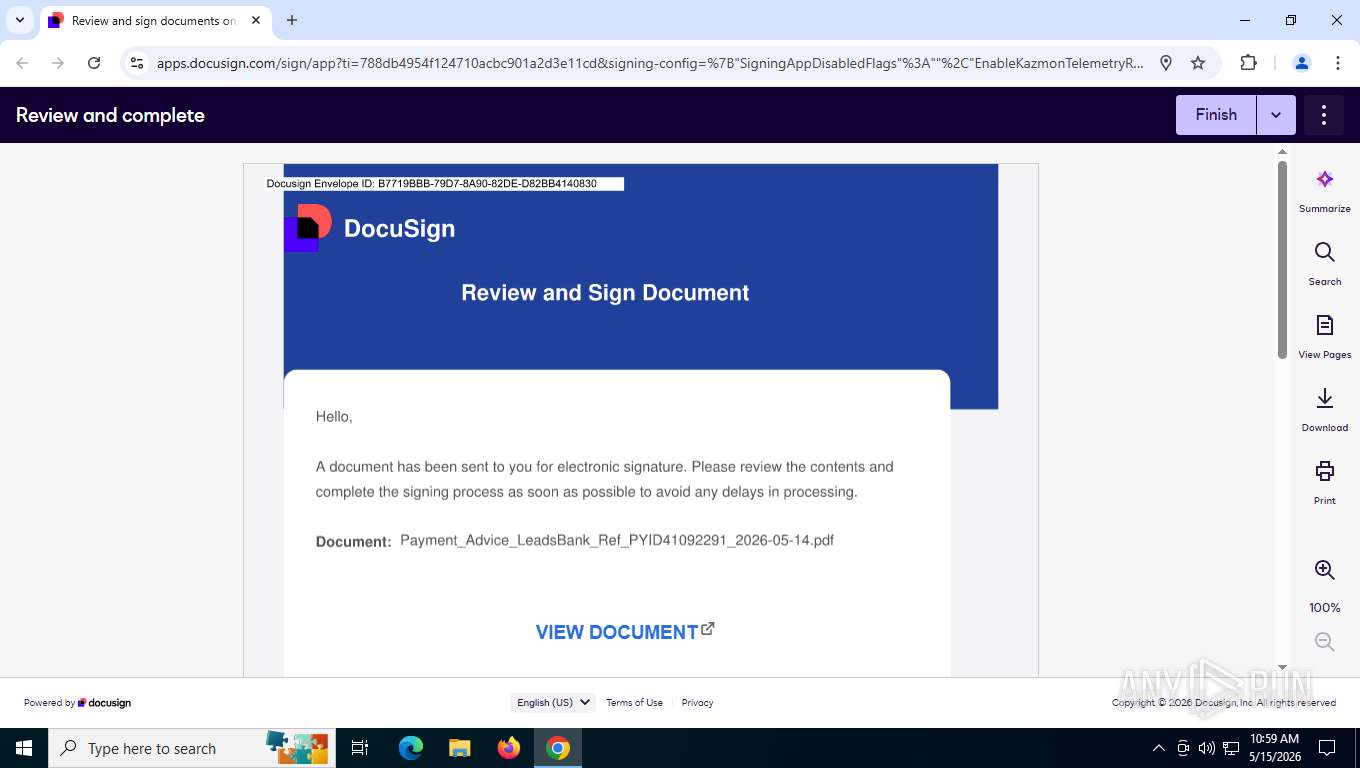
Task: Open the Windows Start menu
Action: click(x=24, y=748)
